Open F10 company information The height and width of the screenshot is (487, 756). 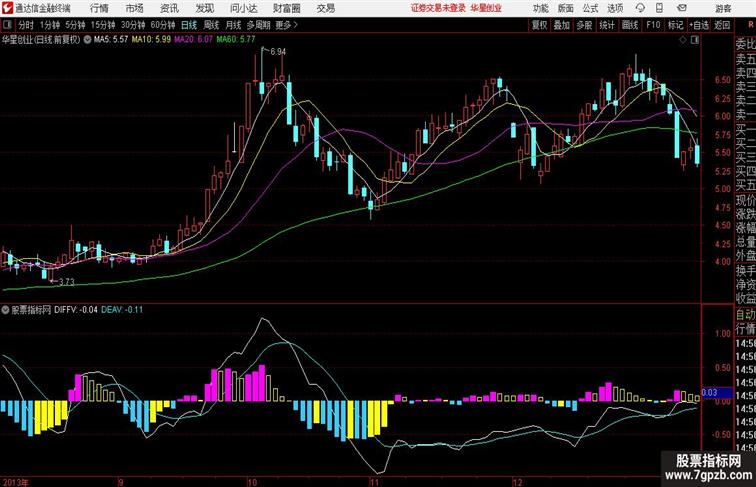tap(653, 25)
